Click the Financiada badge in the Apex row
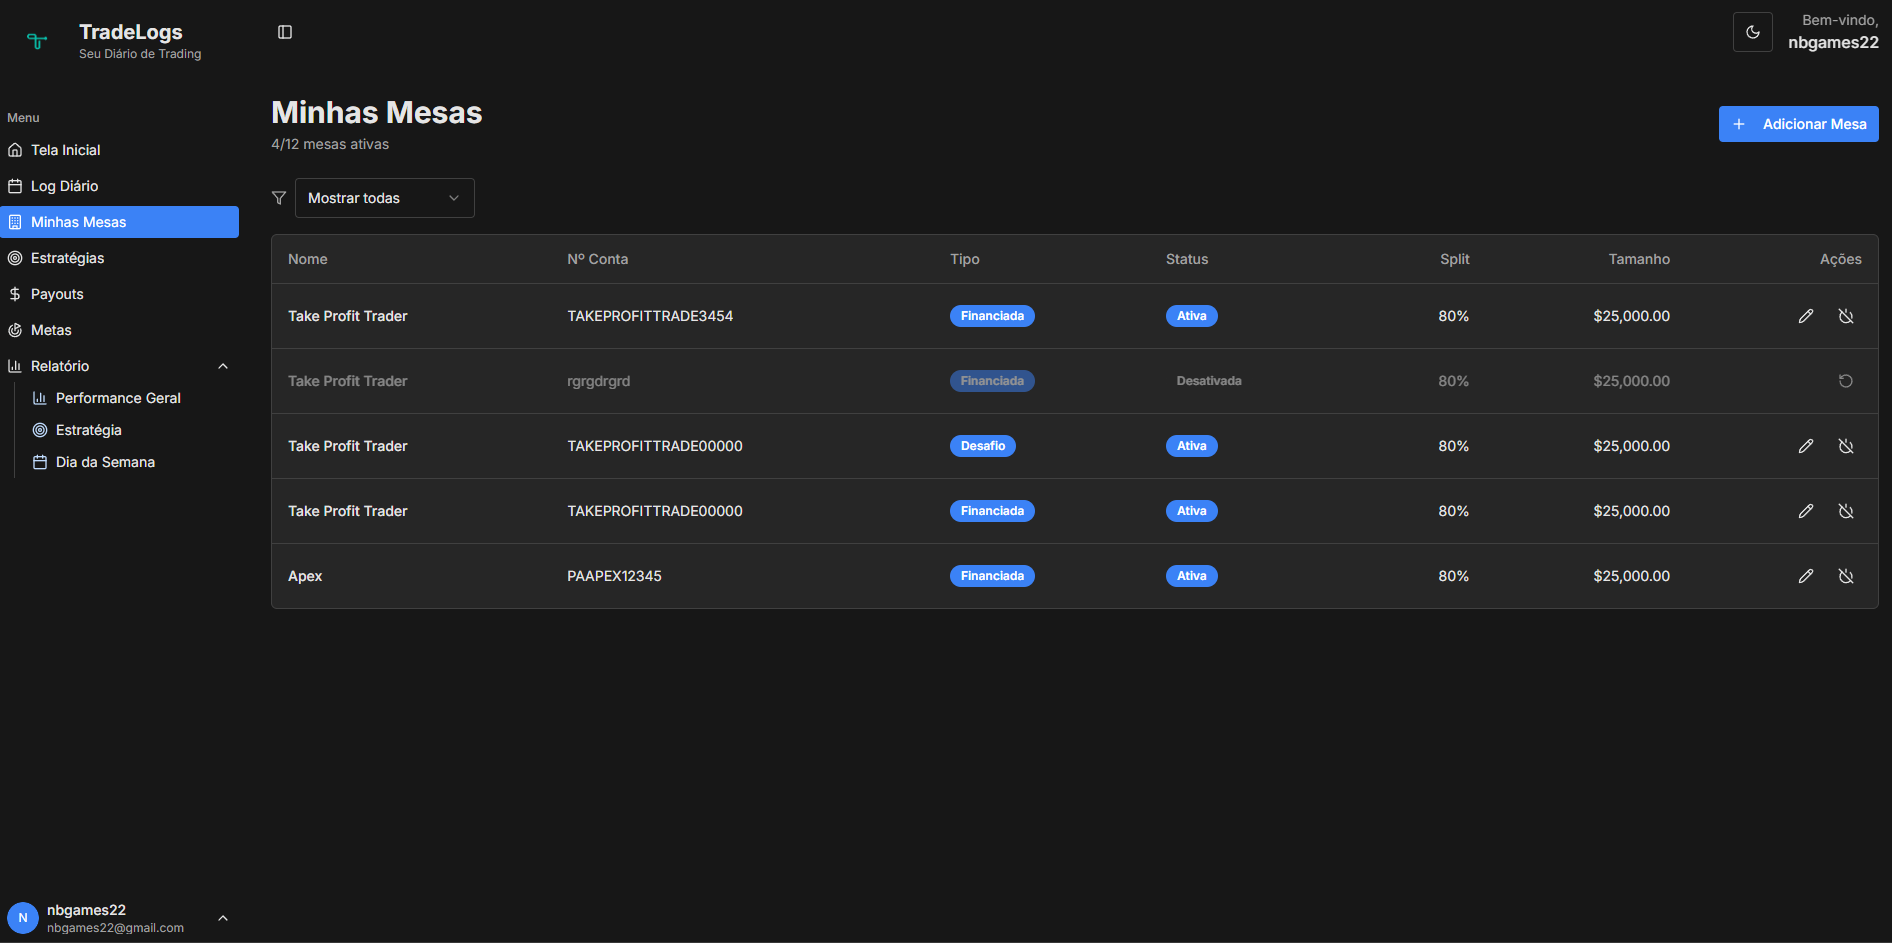 (992, 576)
